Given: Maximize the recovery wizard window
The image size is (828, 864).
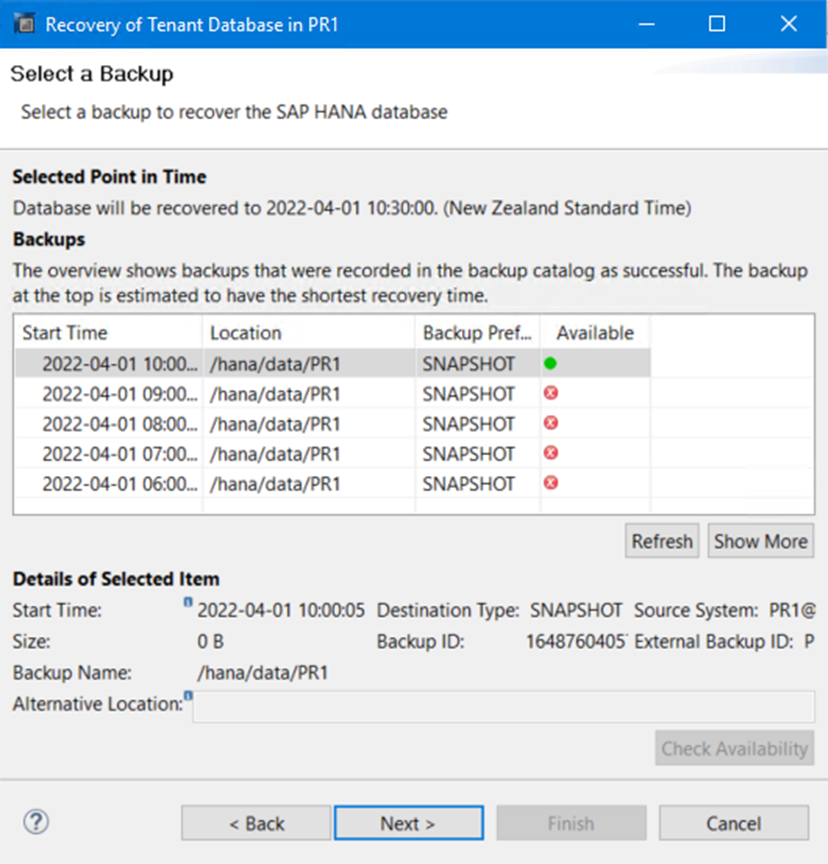Looking at the screenshot, I should (717, 24).
